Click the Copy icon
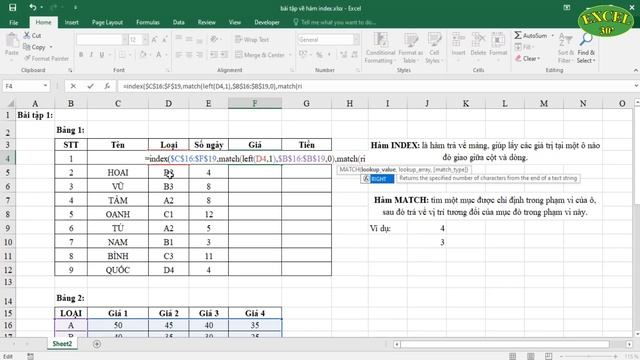The height and width of the screenshot is (360, 640). [27, 47]
